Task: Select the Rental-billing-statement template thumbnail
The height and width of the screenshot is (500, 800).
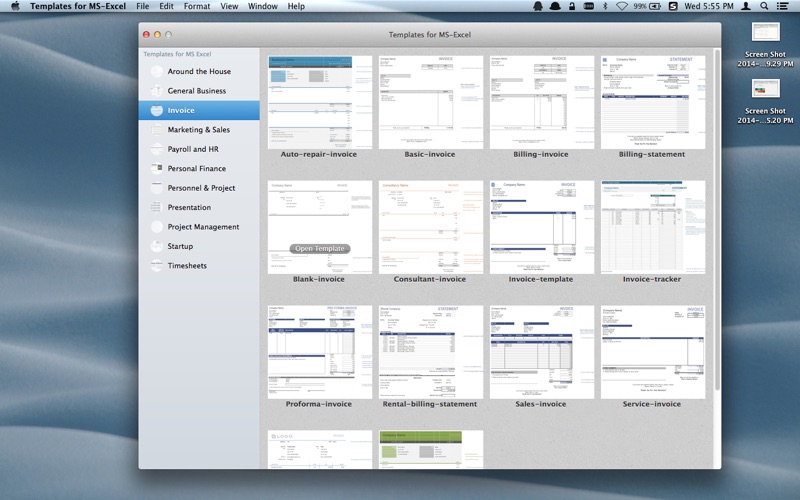Action: pos(431,352)
